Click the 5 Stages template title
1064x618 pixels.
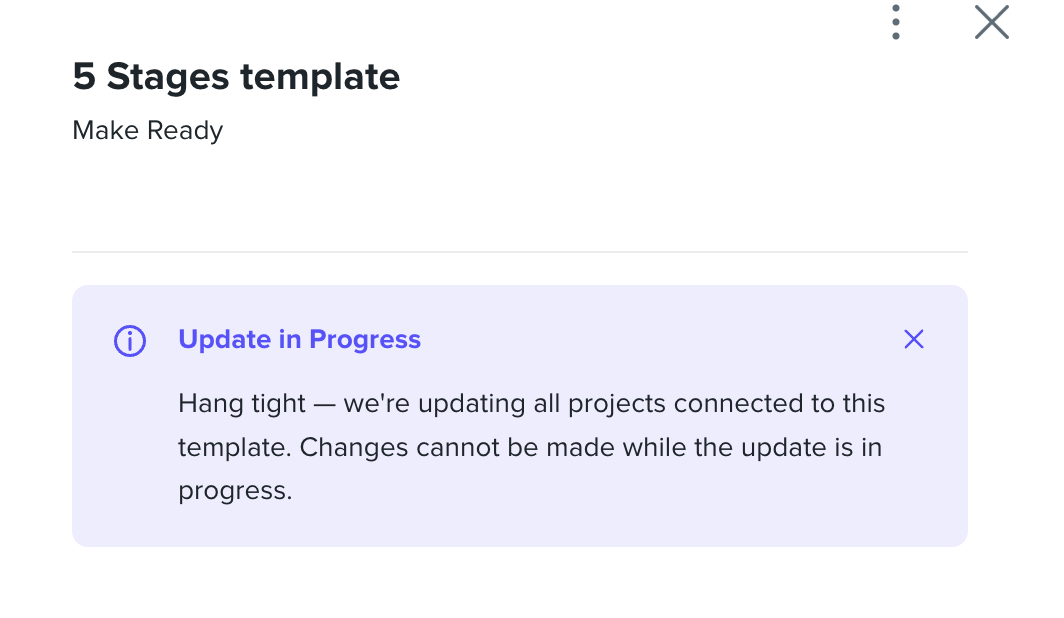[235, 76]
